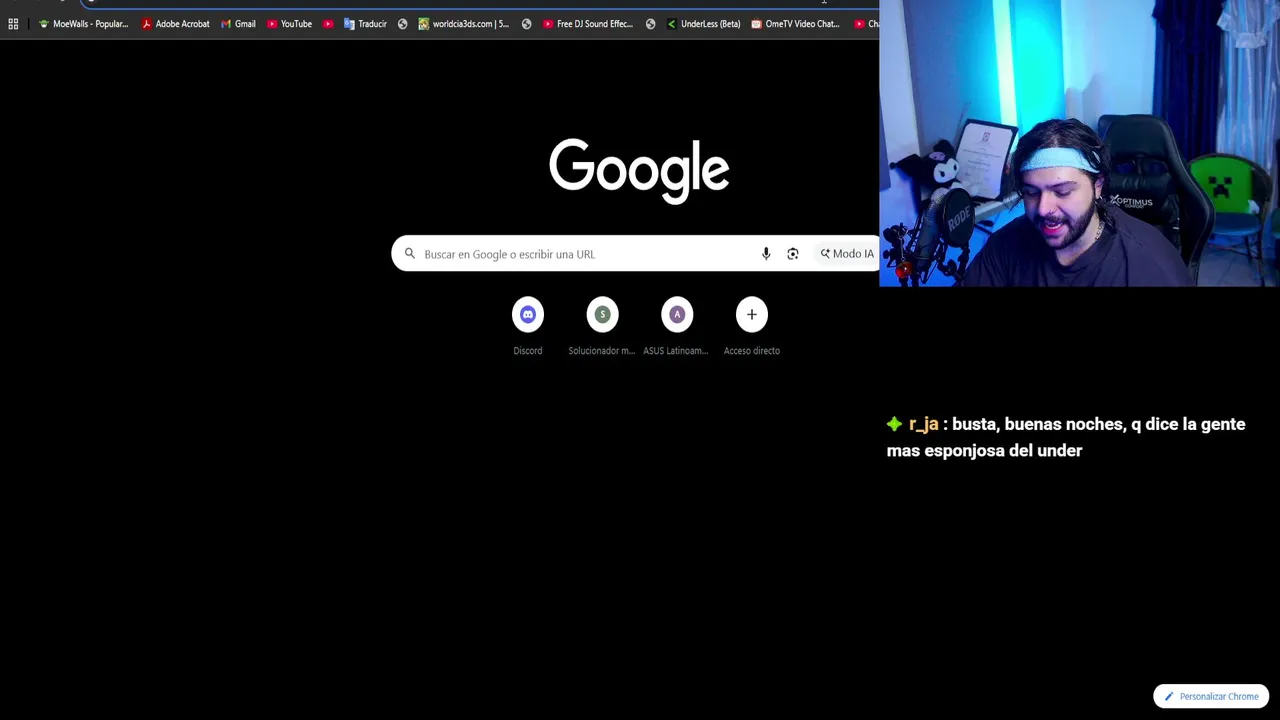Open the UnderLess (Beta) bookmark
The image size is (1280, 720).
703,24
